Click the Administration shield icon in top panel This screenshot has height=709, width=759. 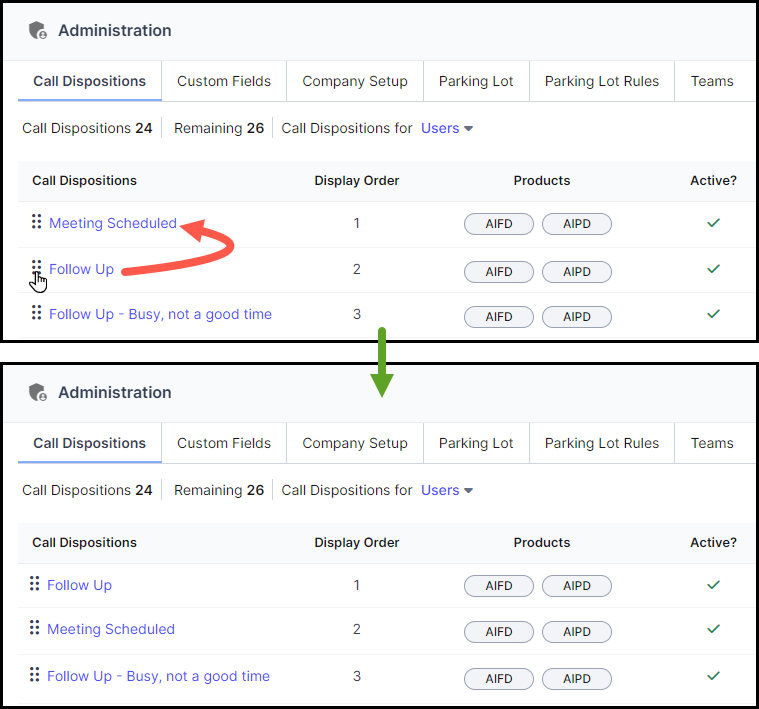pyautogui.click(x=38, y=30)
